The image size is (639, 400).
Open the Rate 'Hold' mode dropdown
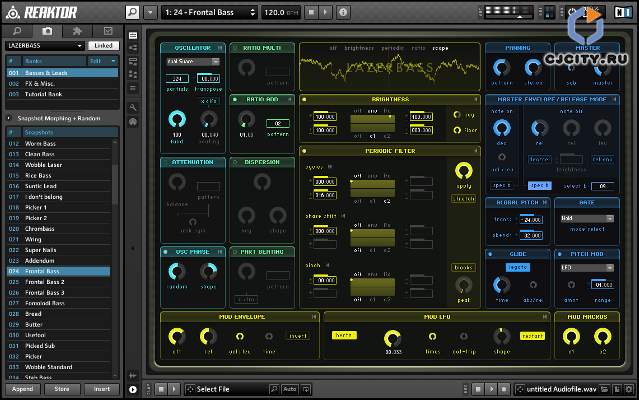click(x=587, y=219)
